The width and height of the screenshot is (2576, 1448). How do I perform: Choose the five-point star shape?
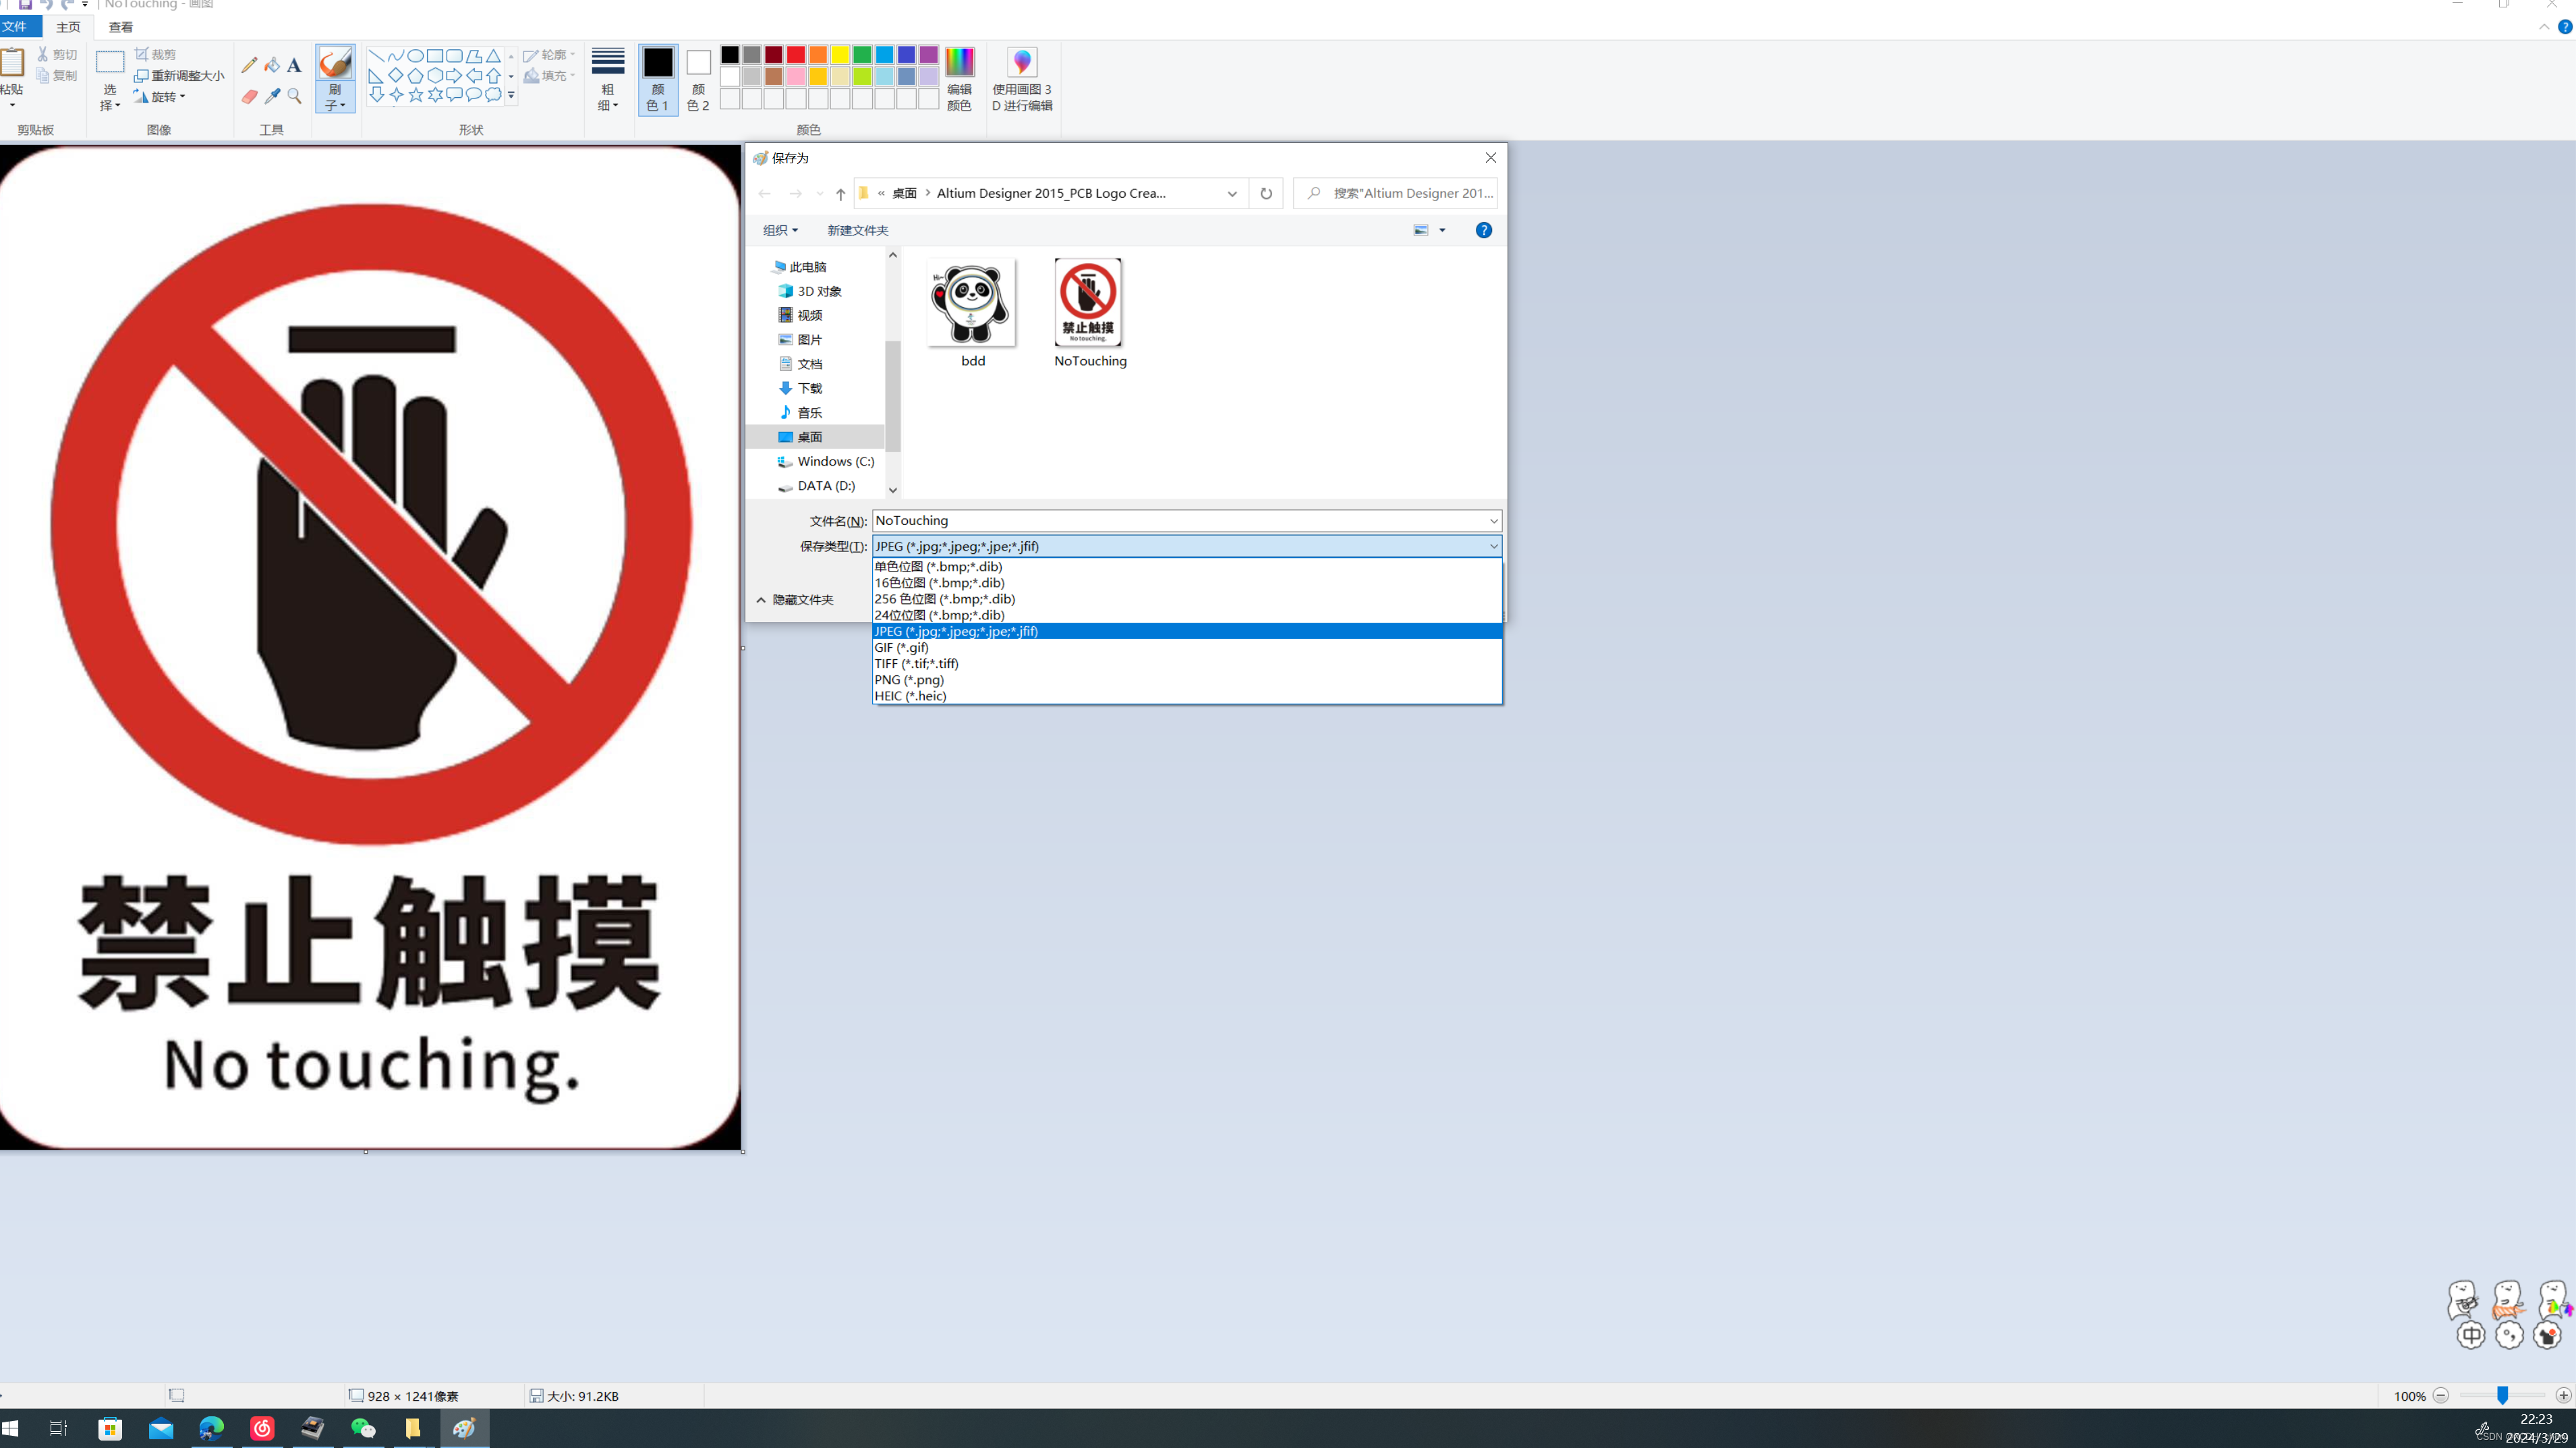pyautogui.click(x=416, y=94)
